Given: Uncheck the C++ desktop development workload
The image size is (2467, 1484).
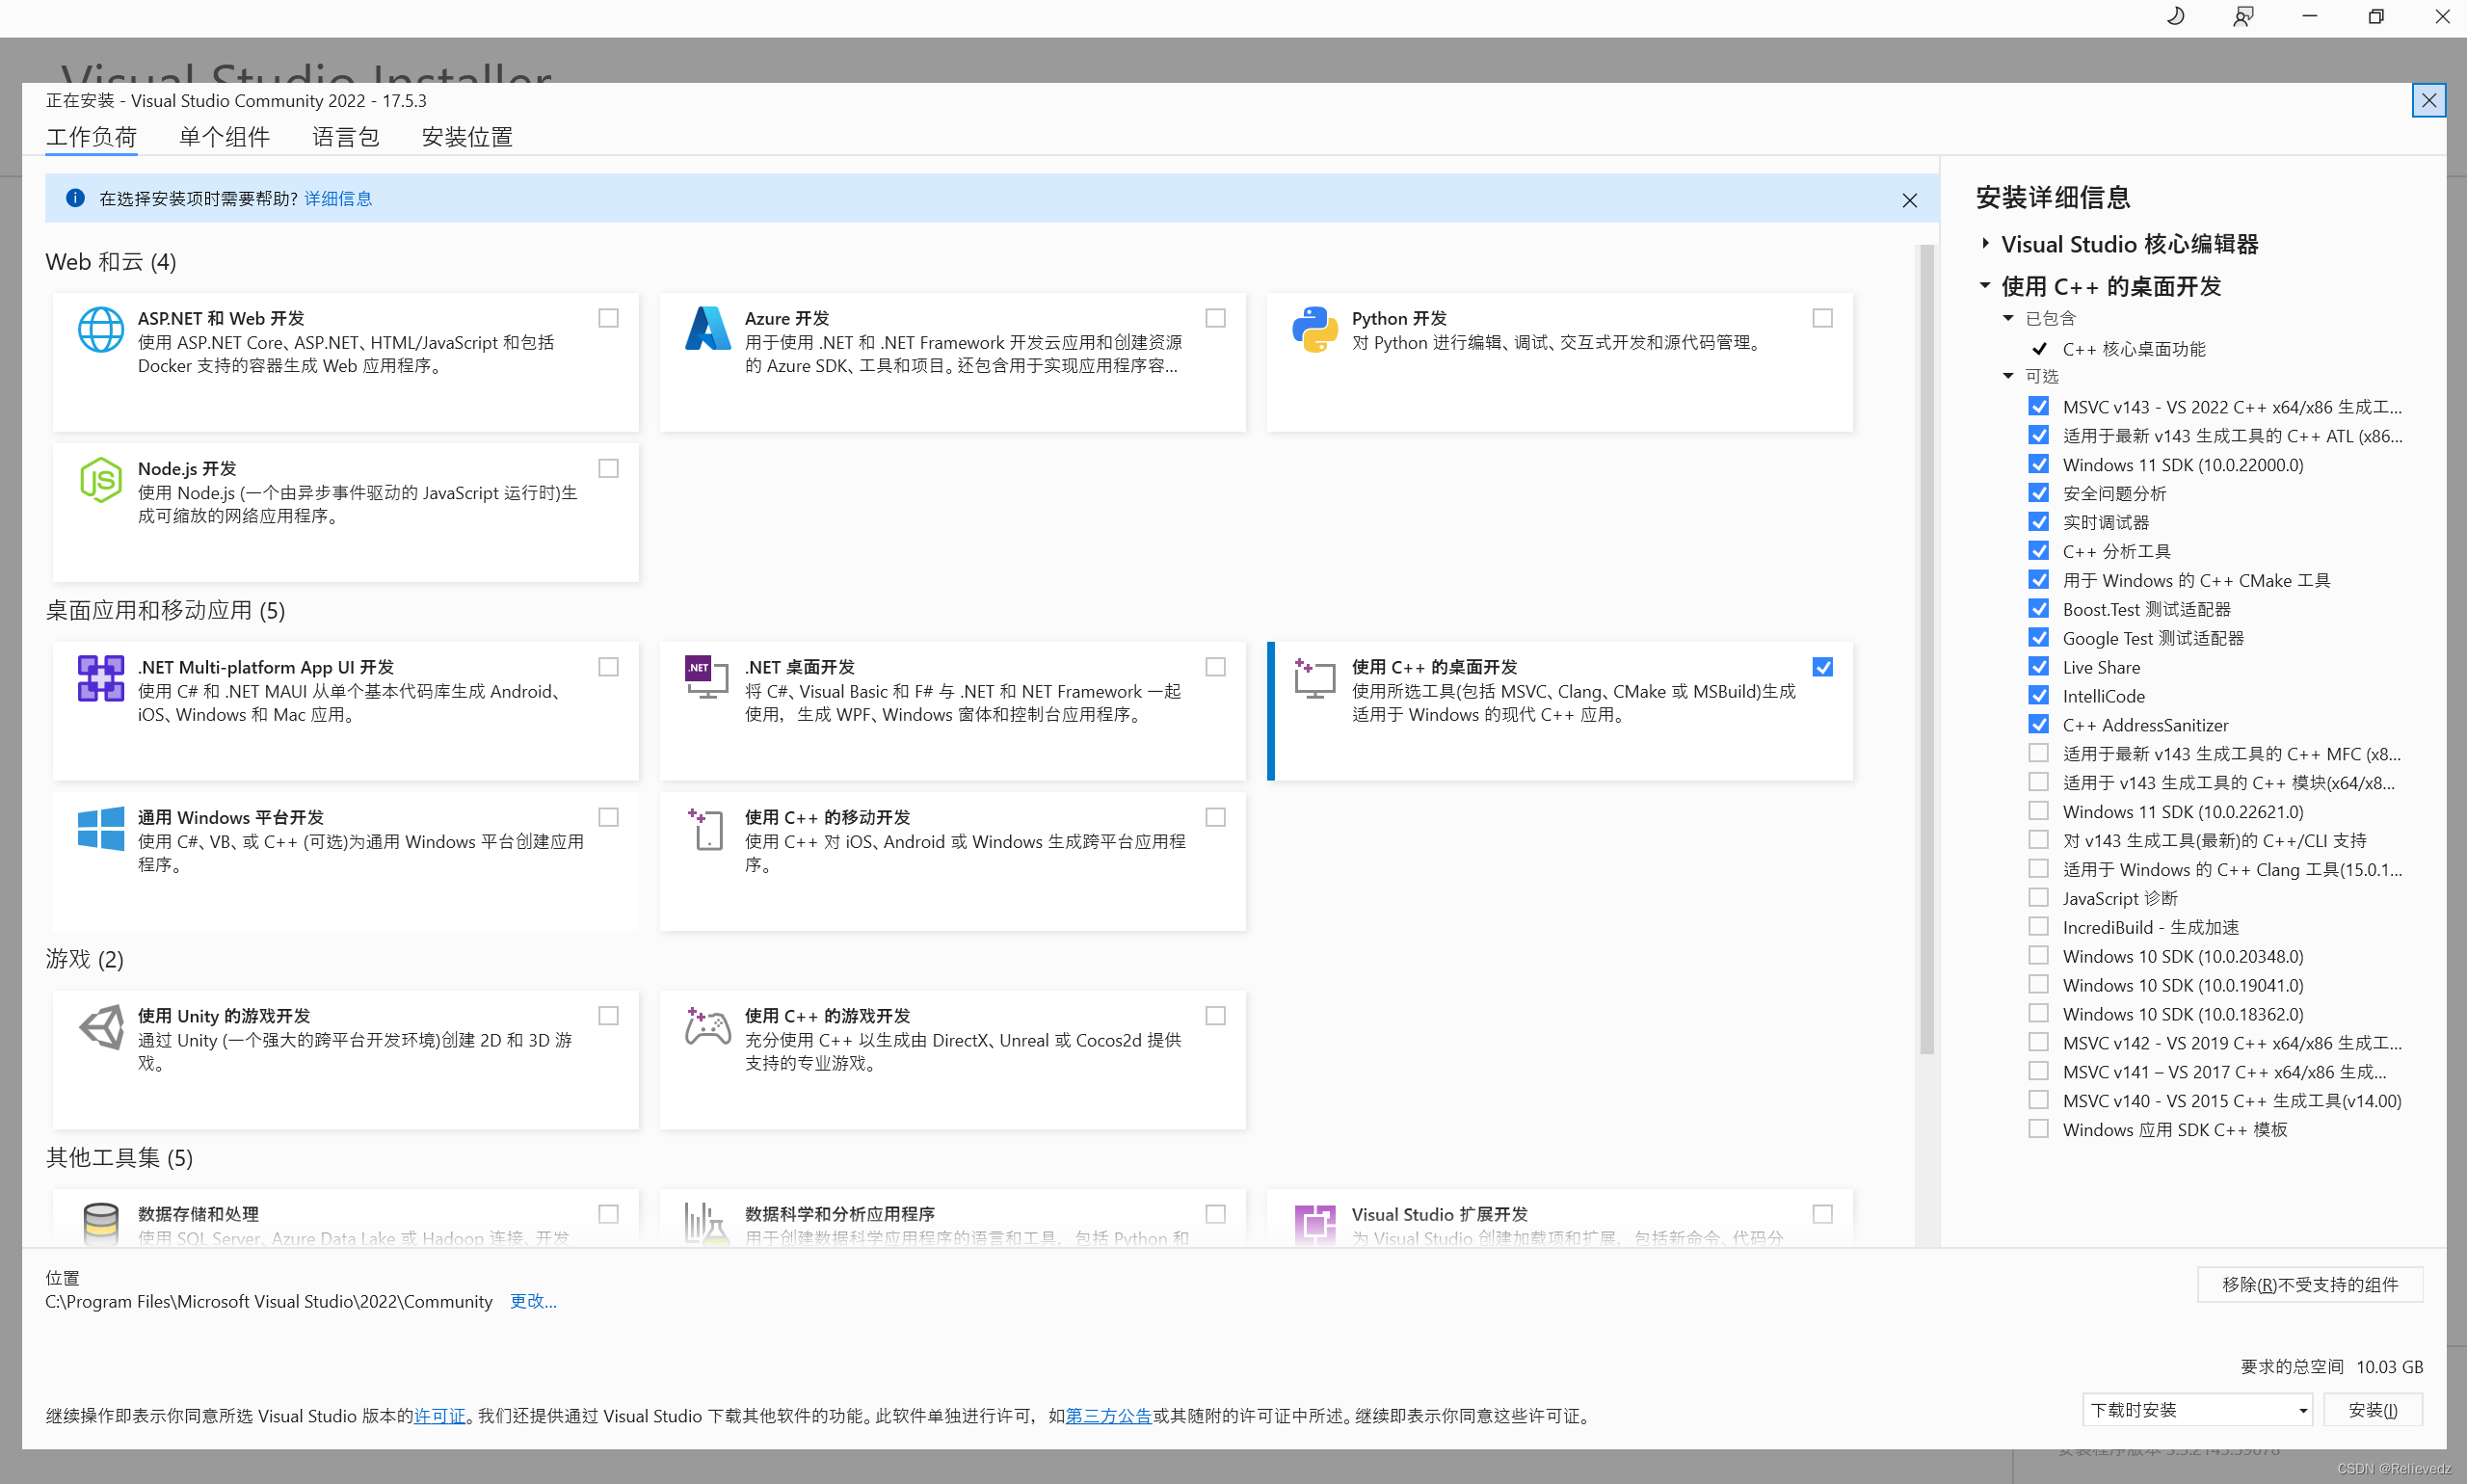Looking at the screenshot, I should [1822, 667].
